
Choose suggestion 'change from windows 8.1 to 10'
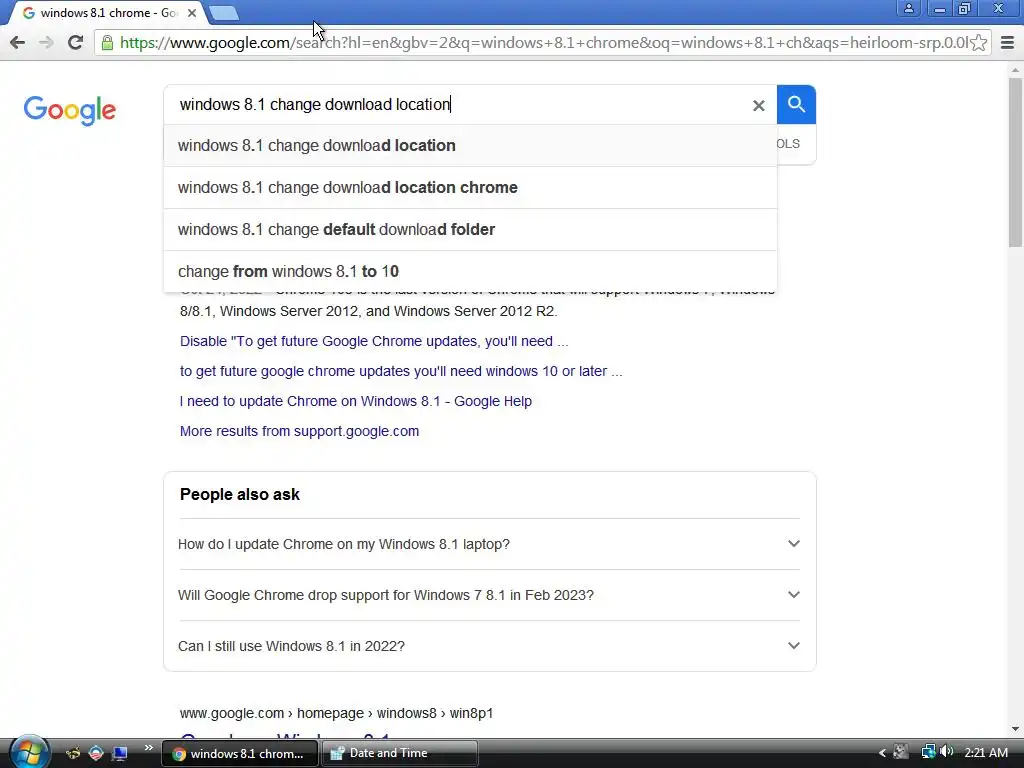tap(470, 271)
